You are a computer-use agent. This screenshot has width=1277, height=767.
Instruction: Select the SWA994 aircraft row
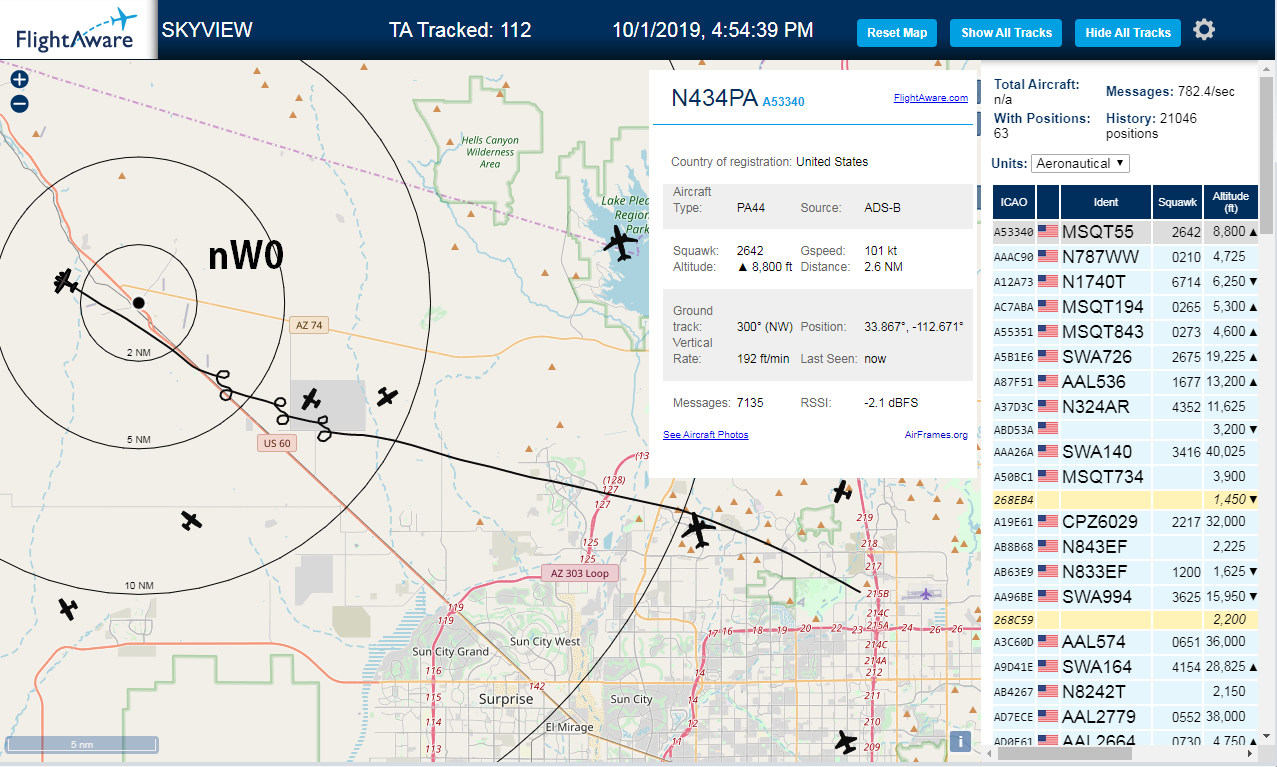tap(1126, 596)
